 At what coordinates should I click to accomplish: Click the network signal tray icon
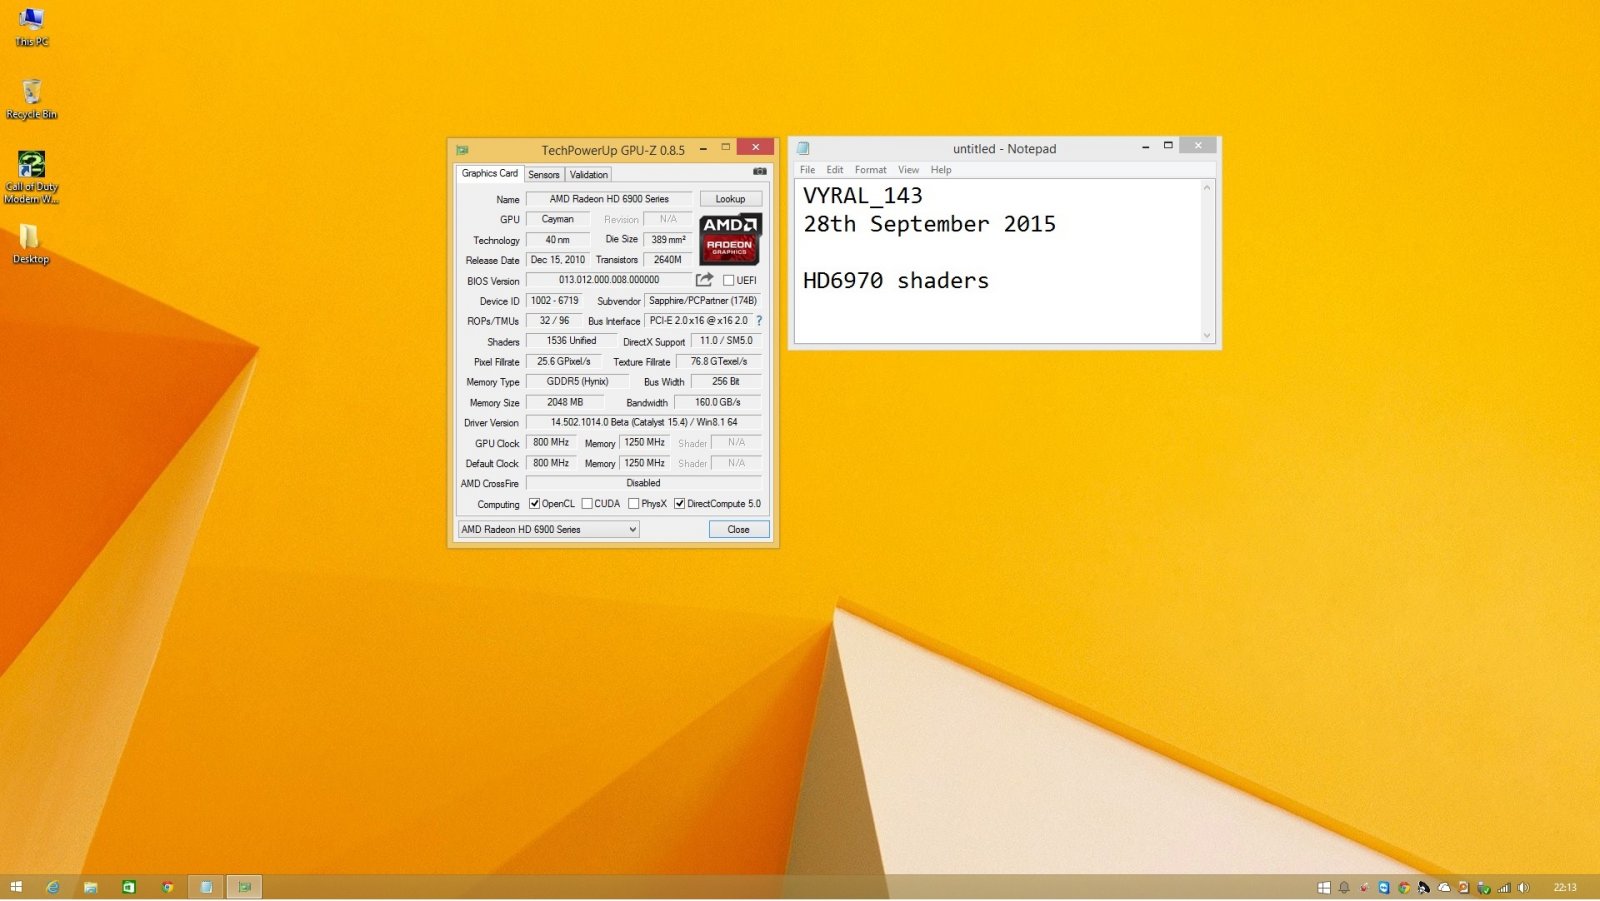(1504, 888)
